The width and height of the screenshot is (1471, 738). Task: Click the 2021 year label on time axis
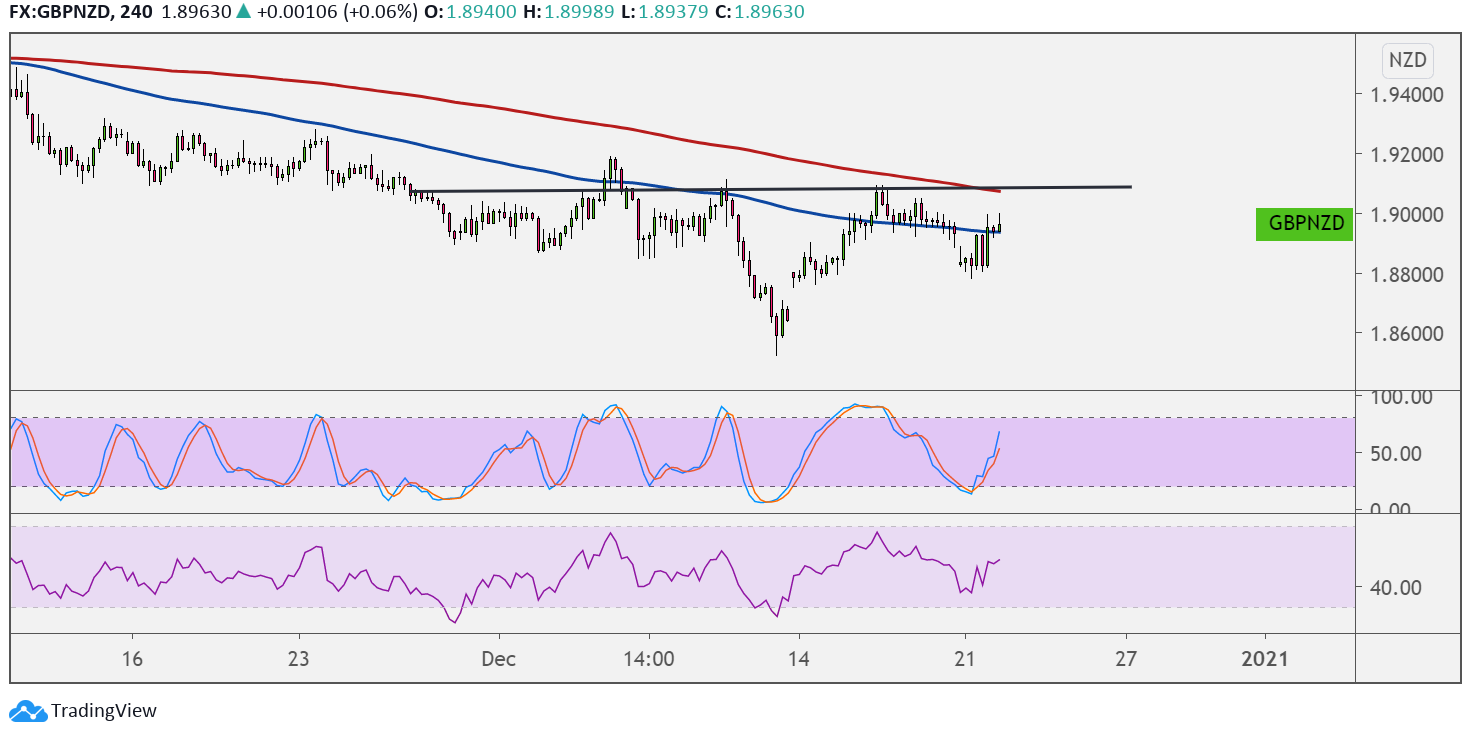pyautogui.click(x=1265, y=660)
